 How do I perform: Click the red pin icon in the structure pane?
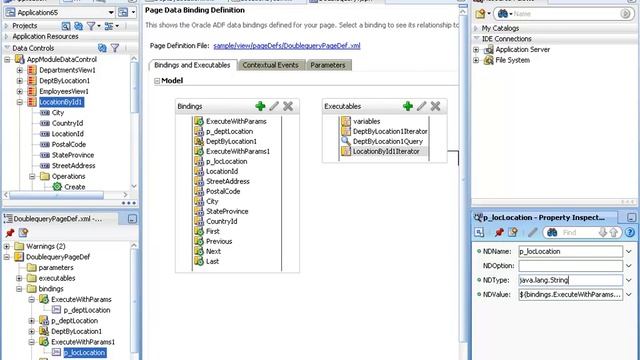(10, 233)
